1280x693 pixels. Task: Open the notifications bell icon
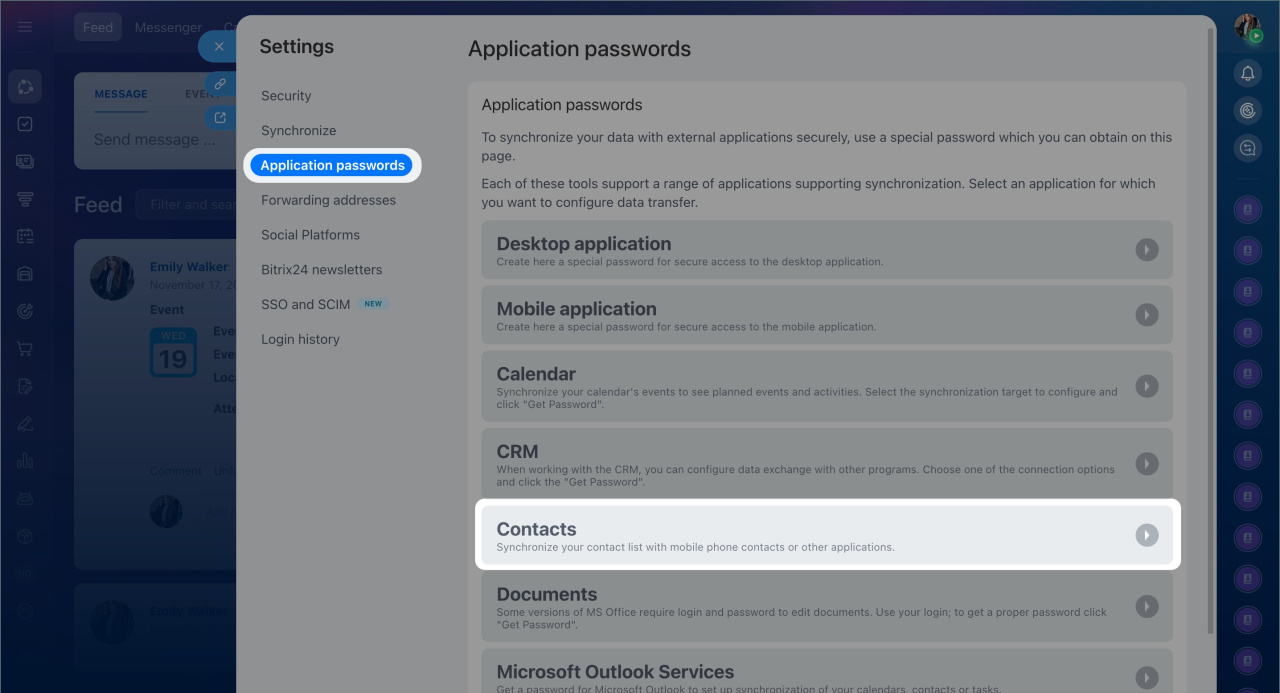(x=1247, y=73)
